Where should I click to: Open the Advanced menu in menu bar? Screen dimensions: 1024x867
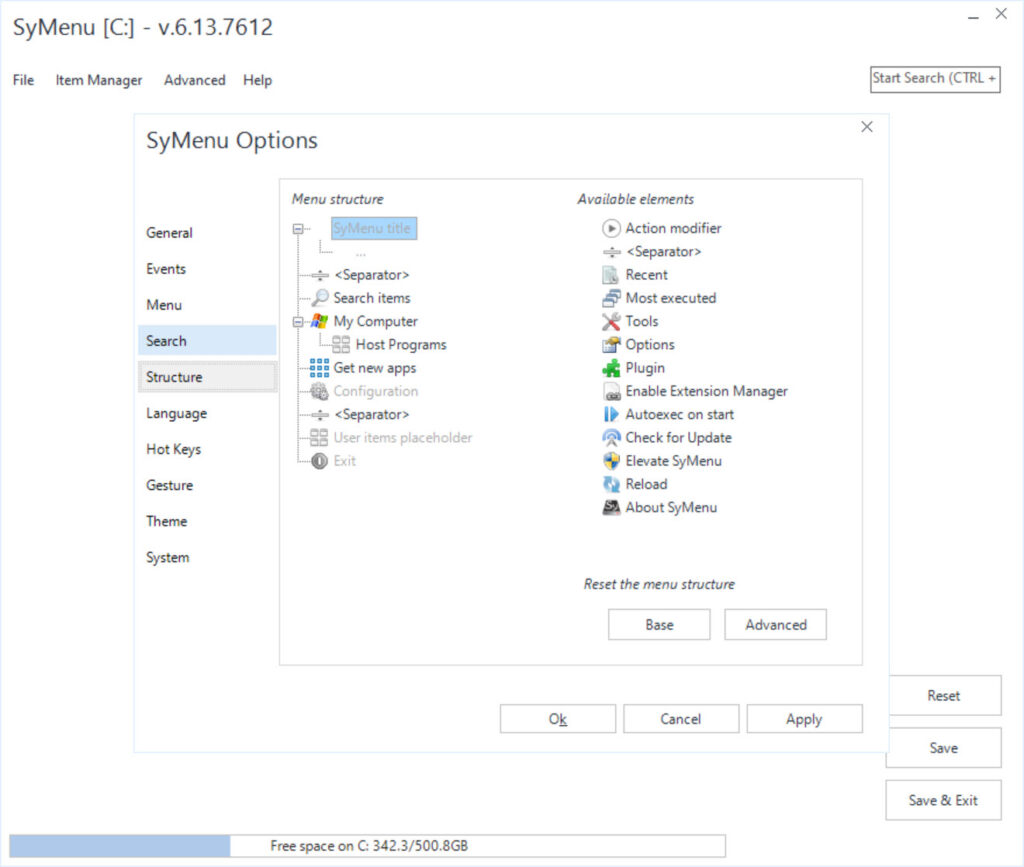[x=195, y=80]
